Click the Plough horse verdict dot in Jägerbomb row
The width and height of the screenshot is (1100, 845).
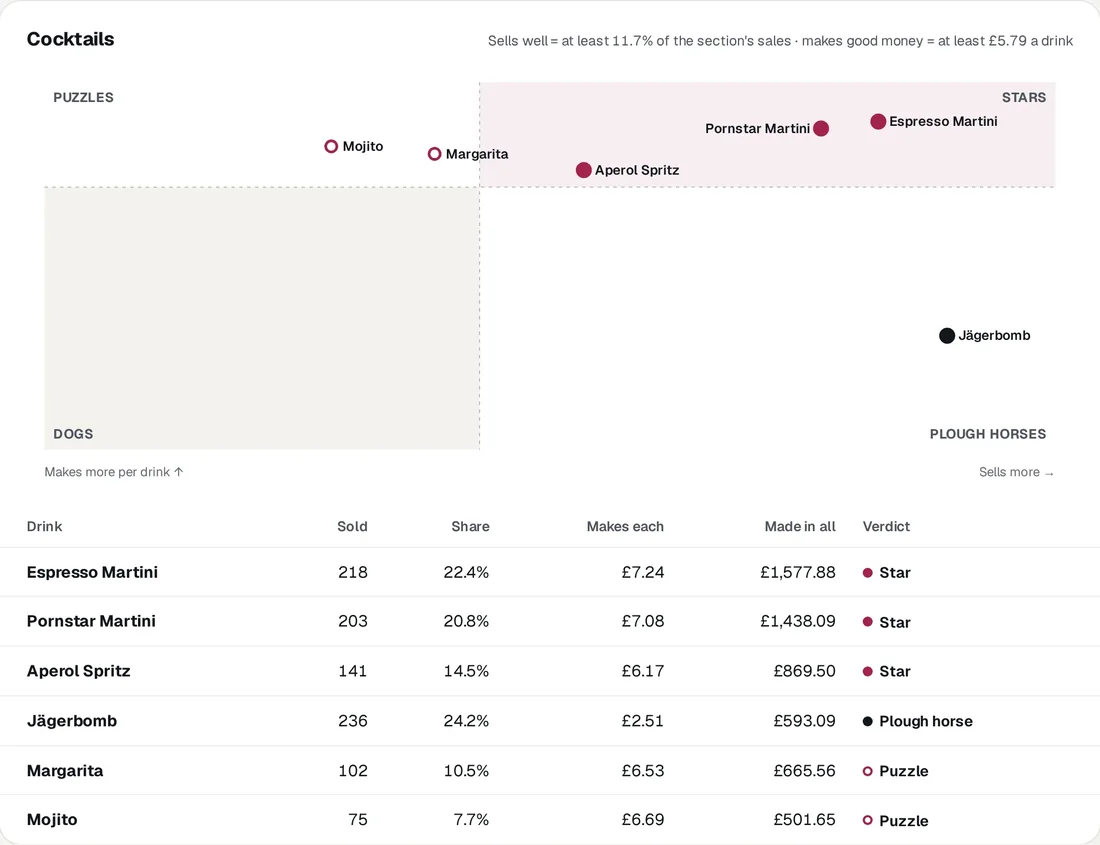click(867, 722)
